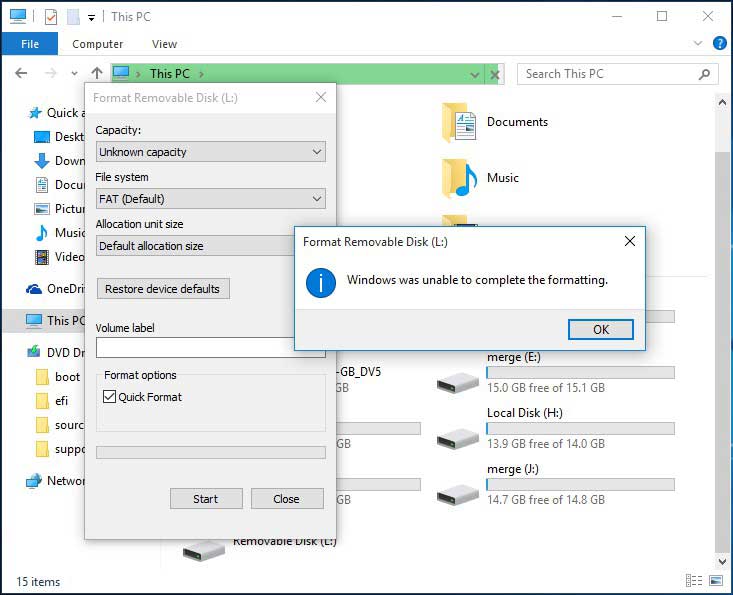Viewport: 733px width, 595px height.
Task: Select Network in the navigation pane
Action: 55,480
